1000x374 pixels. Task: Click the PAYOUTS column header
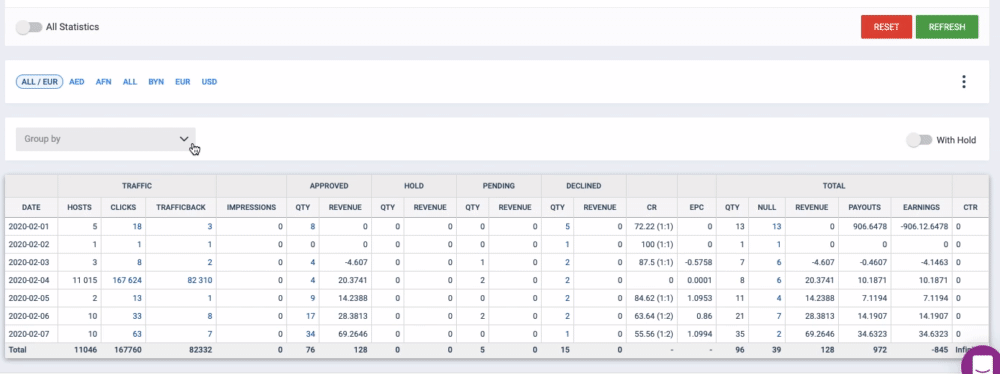[x=865, y=207]
